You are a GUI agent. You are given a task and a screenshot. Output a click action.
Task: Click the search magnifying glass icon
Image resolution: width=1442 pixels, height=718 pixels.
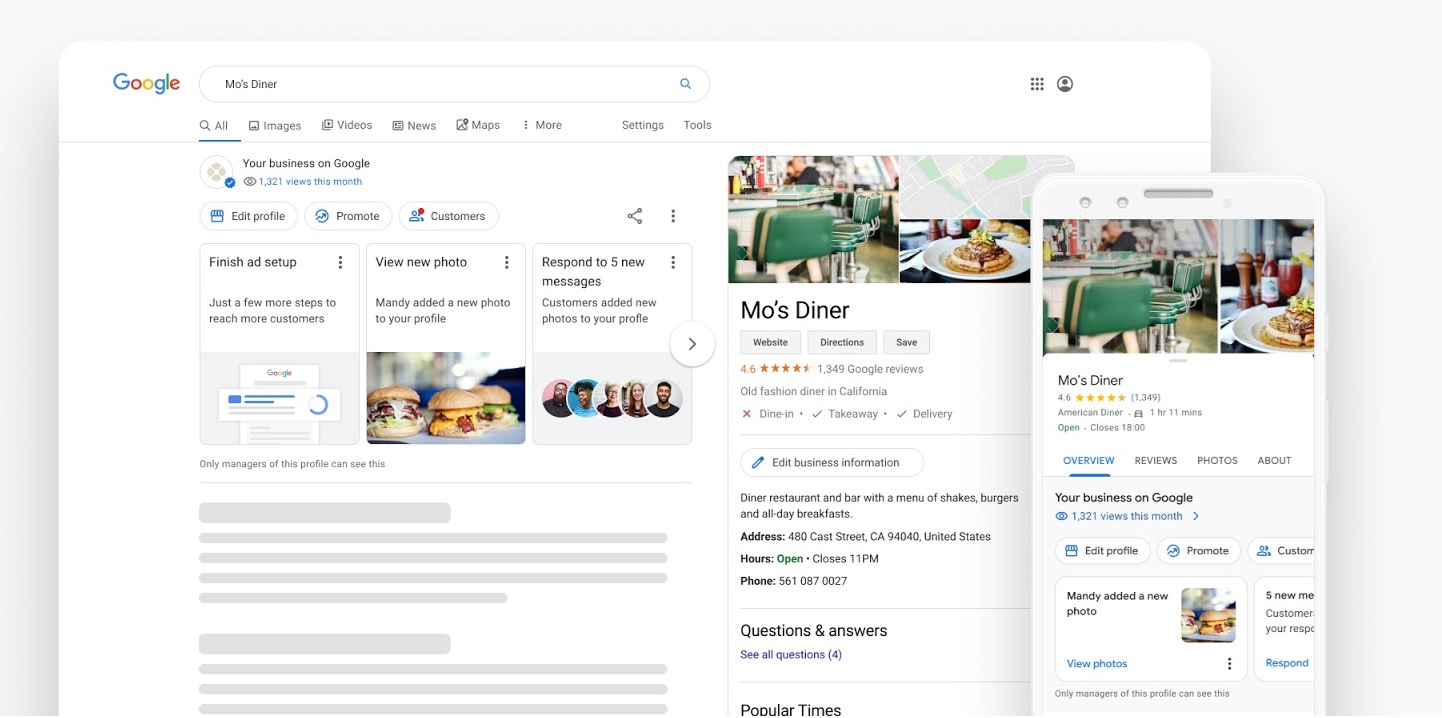(x=685, y=83)
